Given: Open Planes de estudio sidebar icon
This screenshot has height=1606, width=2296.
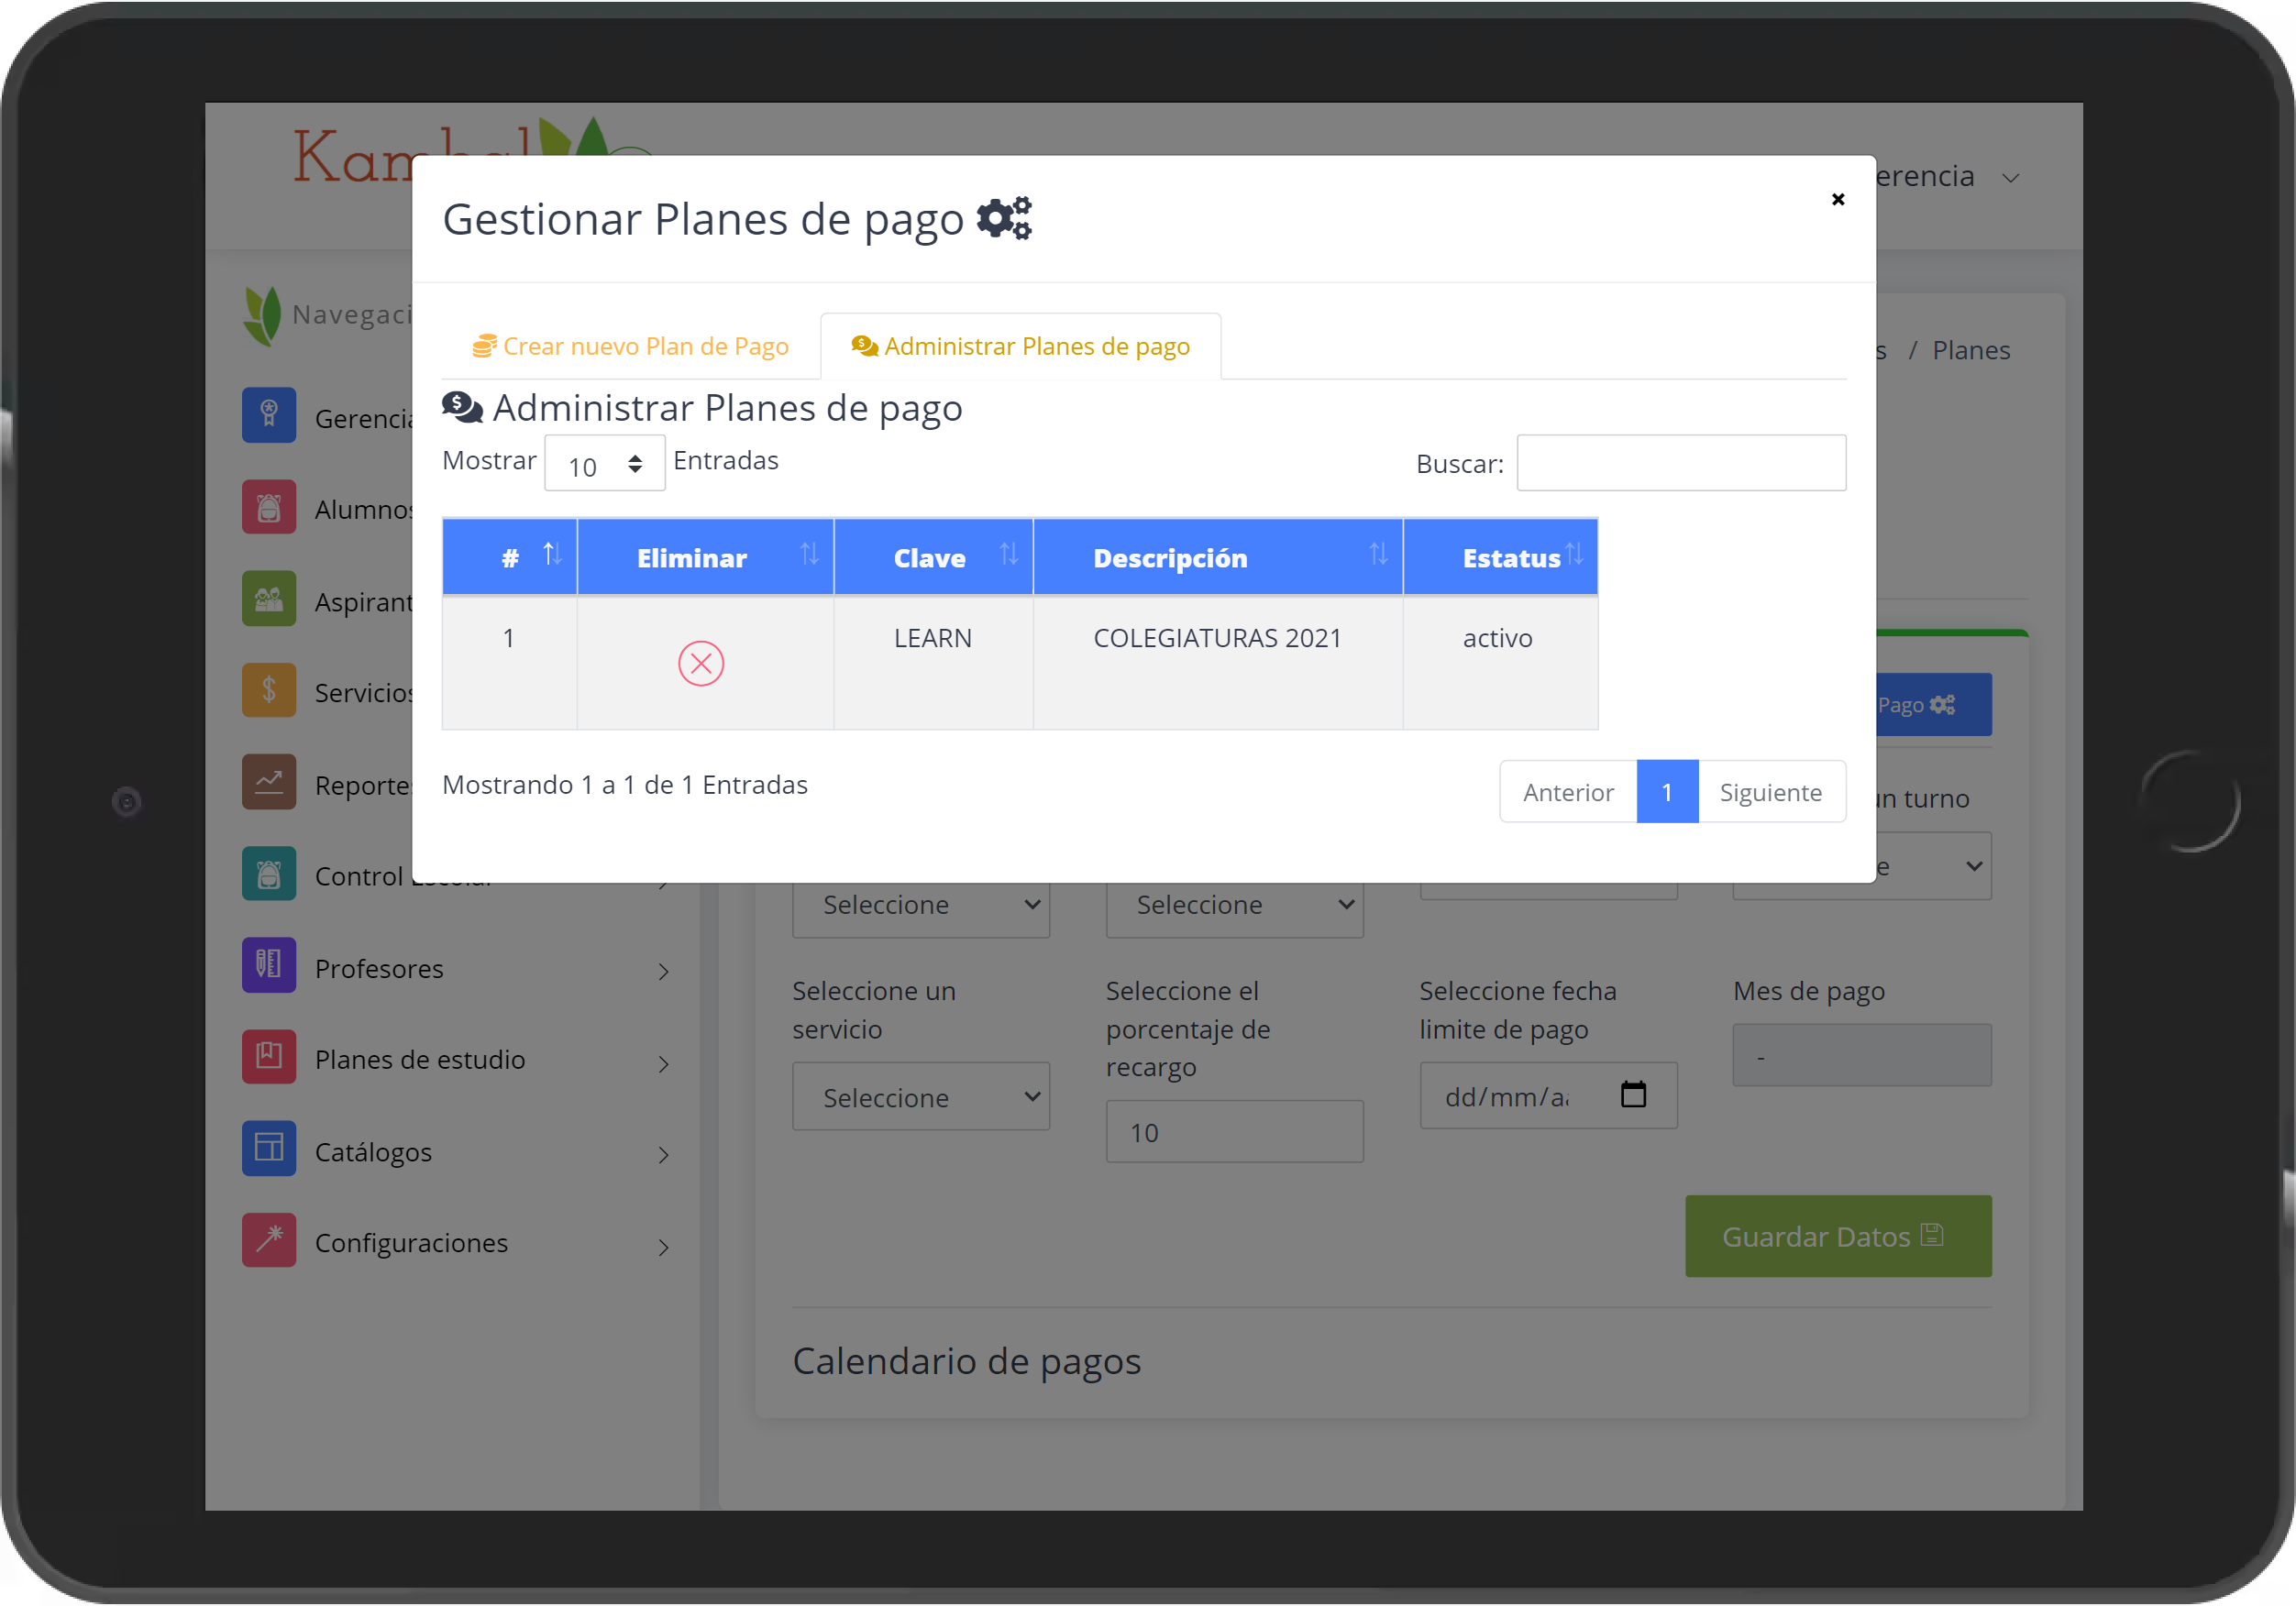Looking at the screenshot, I should pyautogui.click(x=269, y=1057).
